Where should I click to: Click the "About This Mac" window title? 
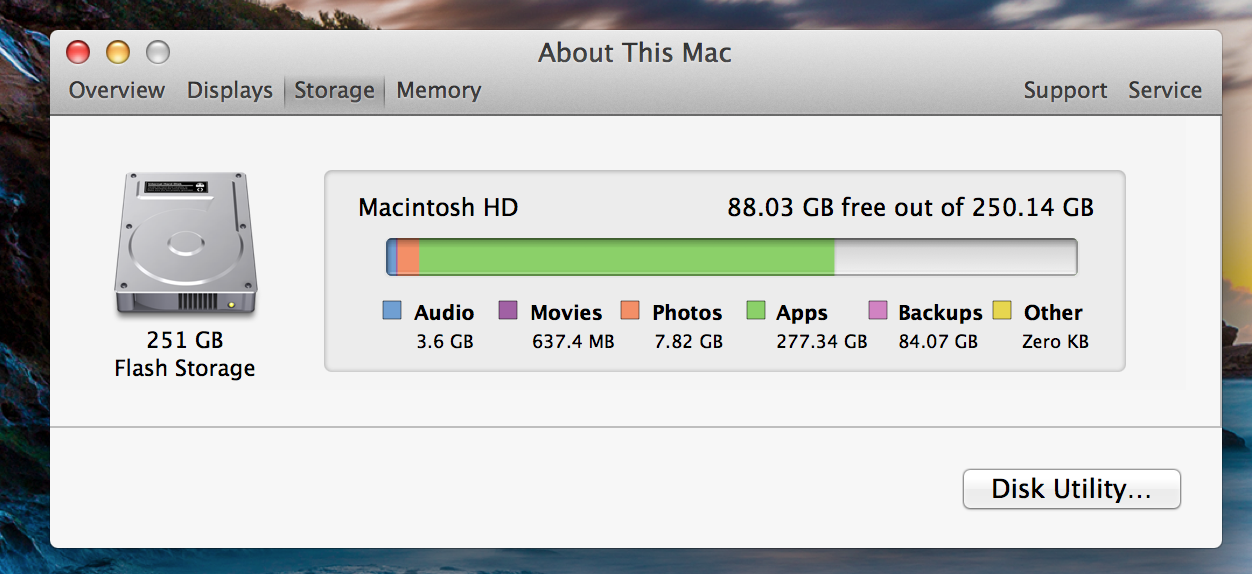coord(635,53)
